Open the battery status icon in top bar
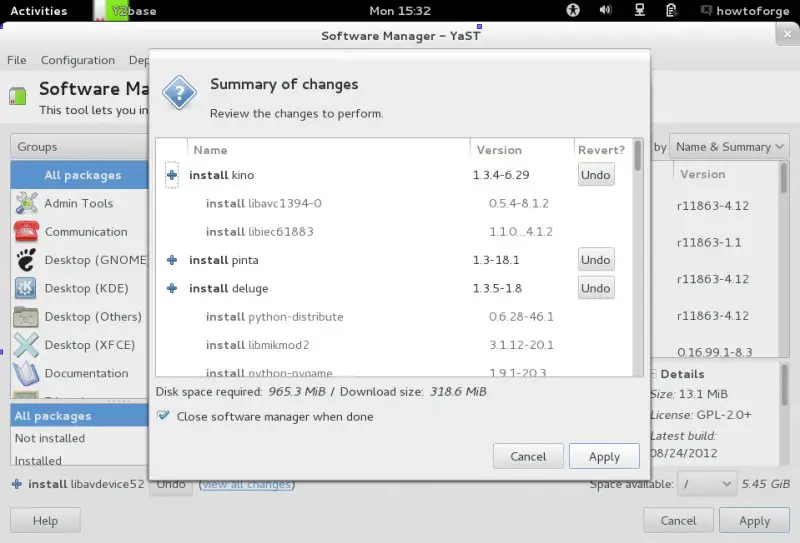 pos(671,10)
